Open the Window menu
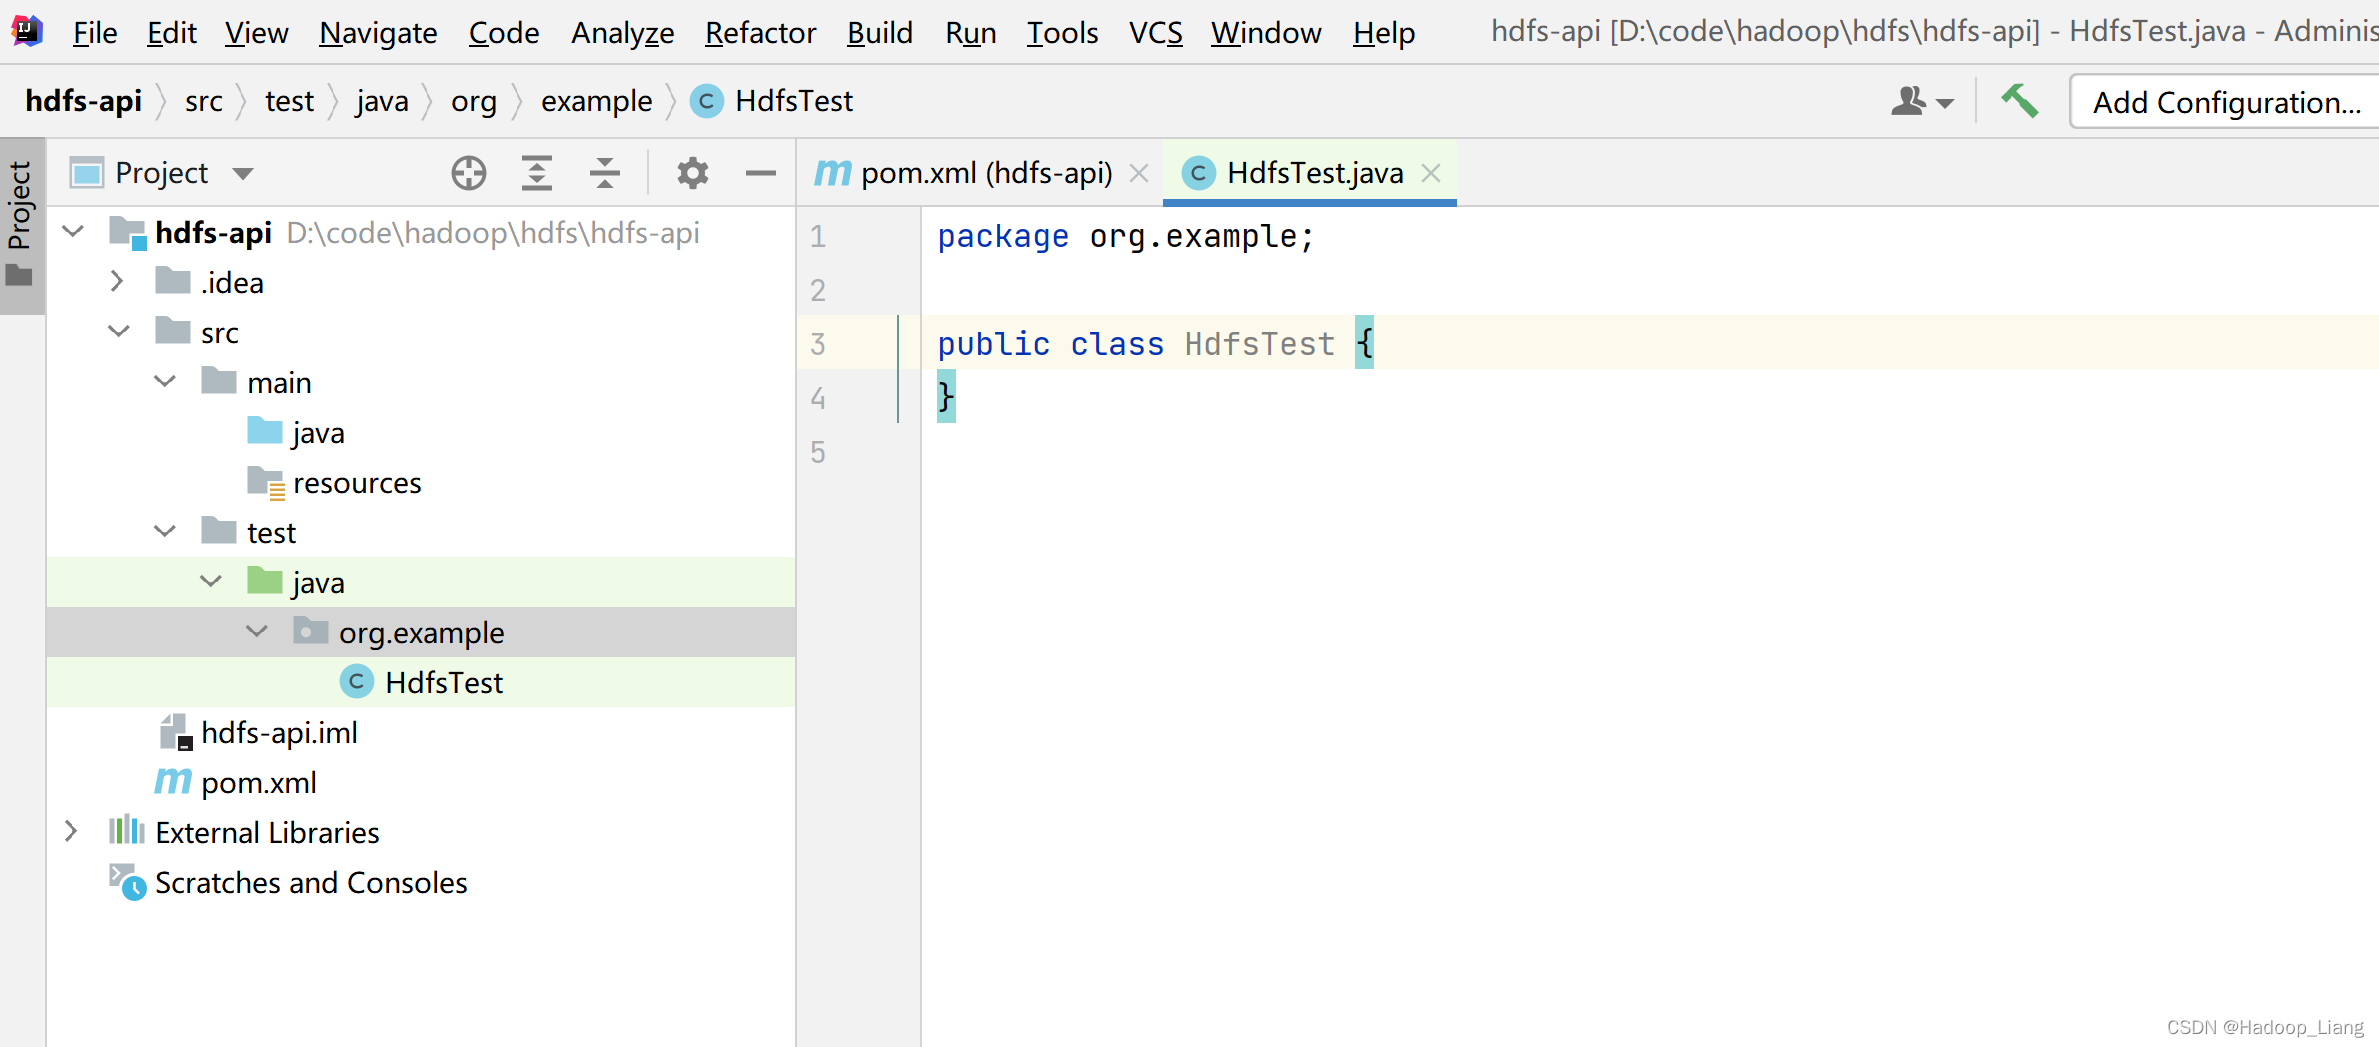The image size is (2379, 1047). pyautogui.click(x=1266, y=33)
